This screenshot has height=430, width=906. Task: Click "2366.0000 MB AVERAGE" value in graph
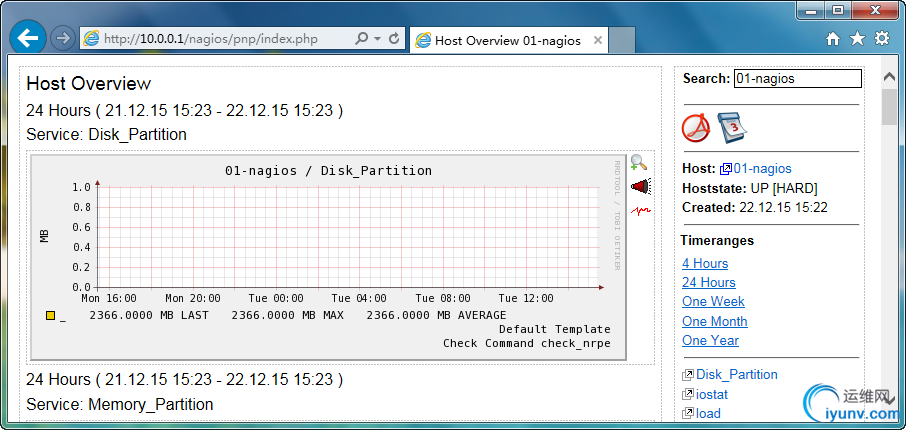(436, 316)
